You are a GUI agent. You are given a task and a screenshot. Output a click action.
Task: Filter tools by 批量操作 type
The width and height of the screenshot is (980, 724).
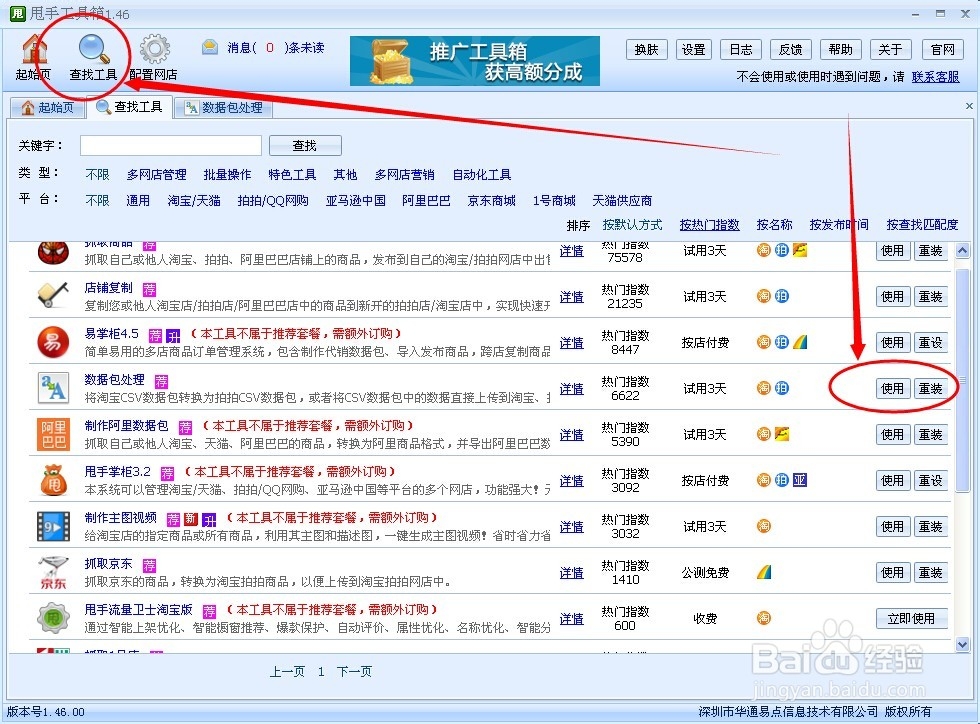click(226, 174)
